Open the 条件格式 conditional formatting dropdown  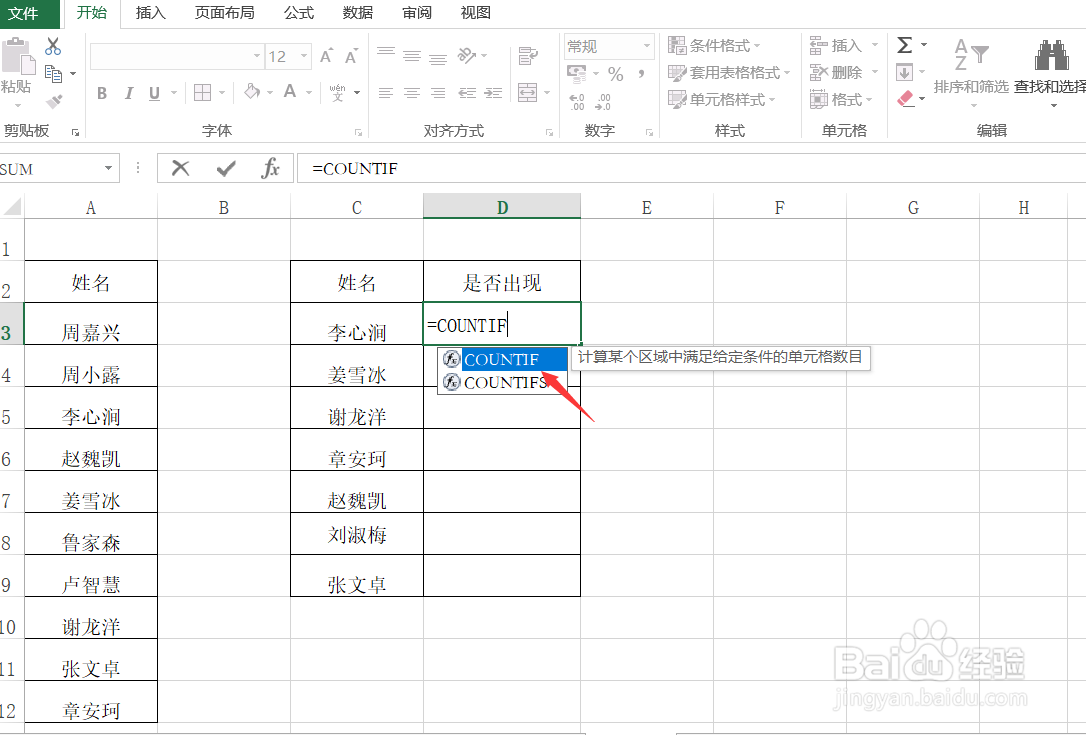click(714, 44)
